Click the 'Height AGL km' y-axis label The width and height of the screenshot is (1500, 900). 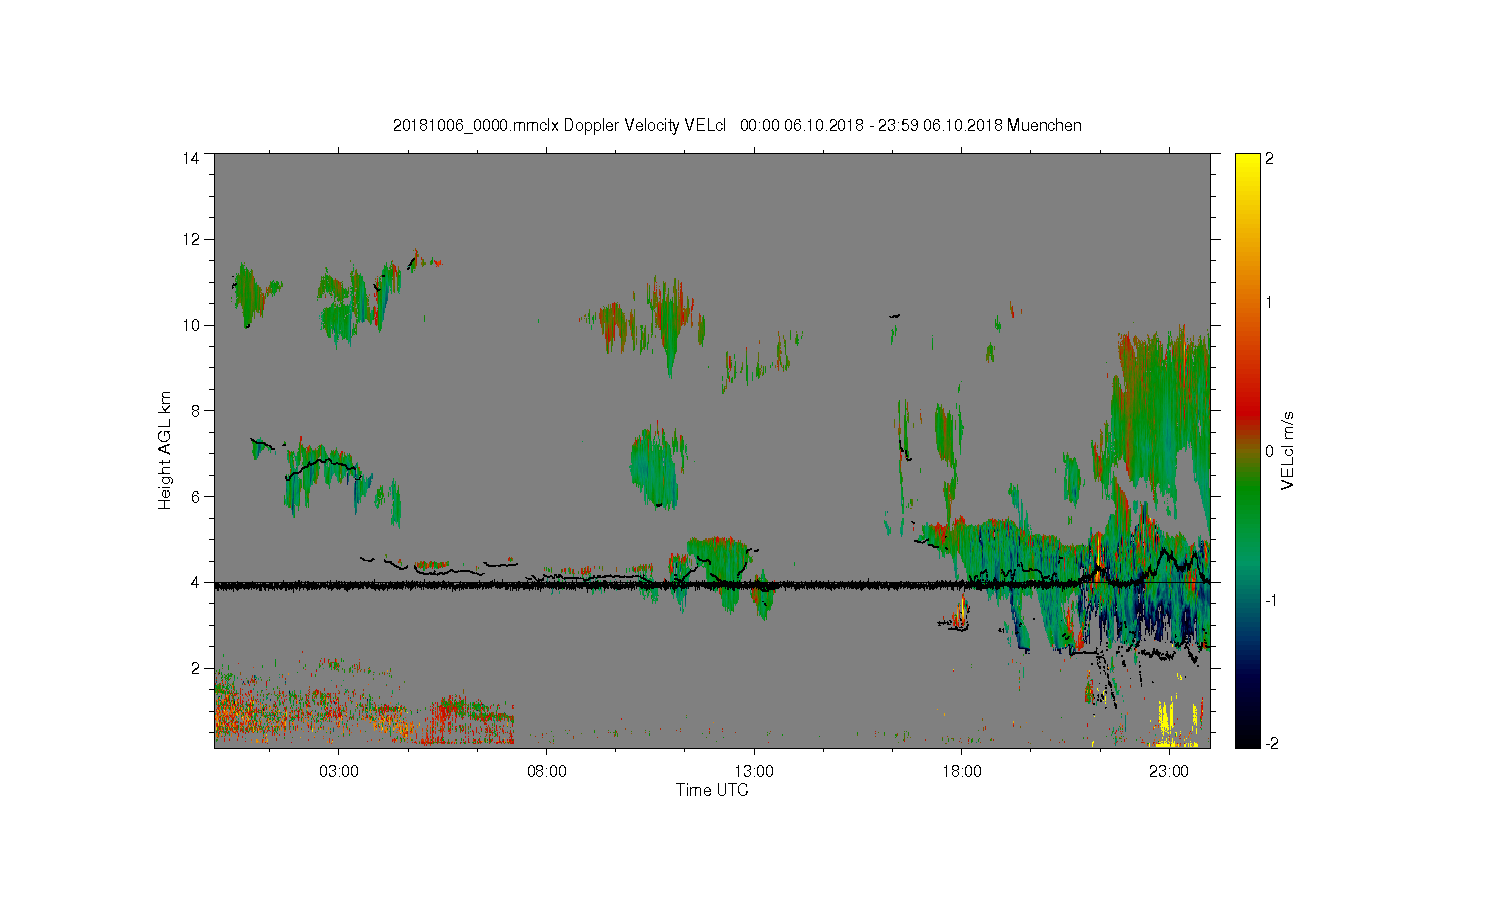click(164, 450)
